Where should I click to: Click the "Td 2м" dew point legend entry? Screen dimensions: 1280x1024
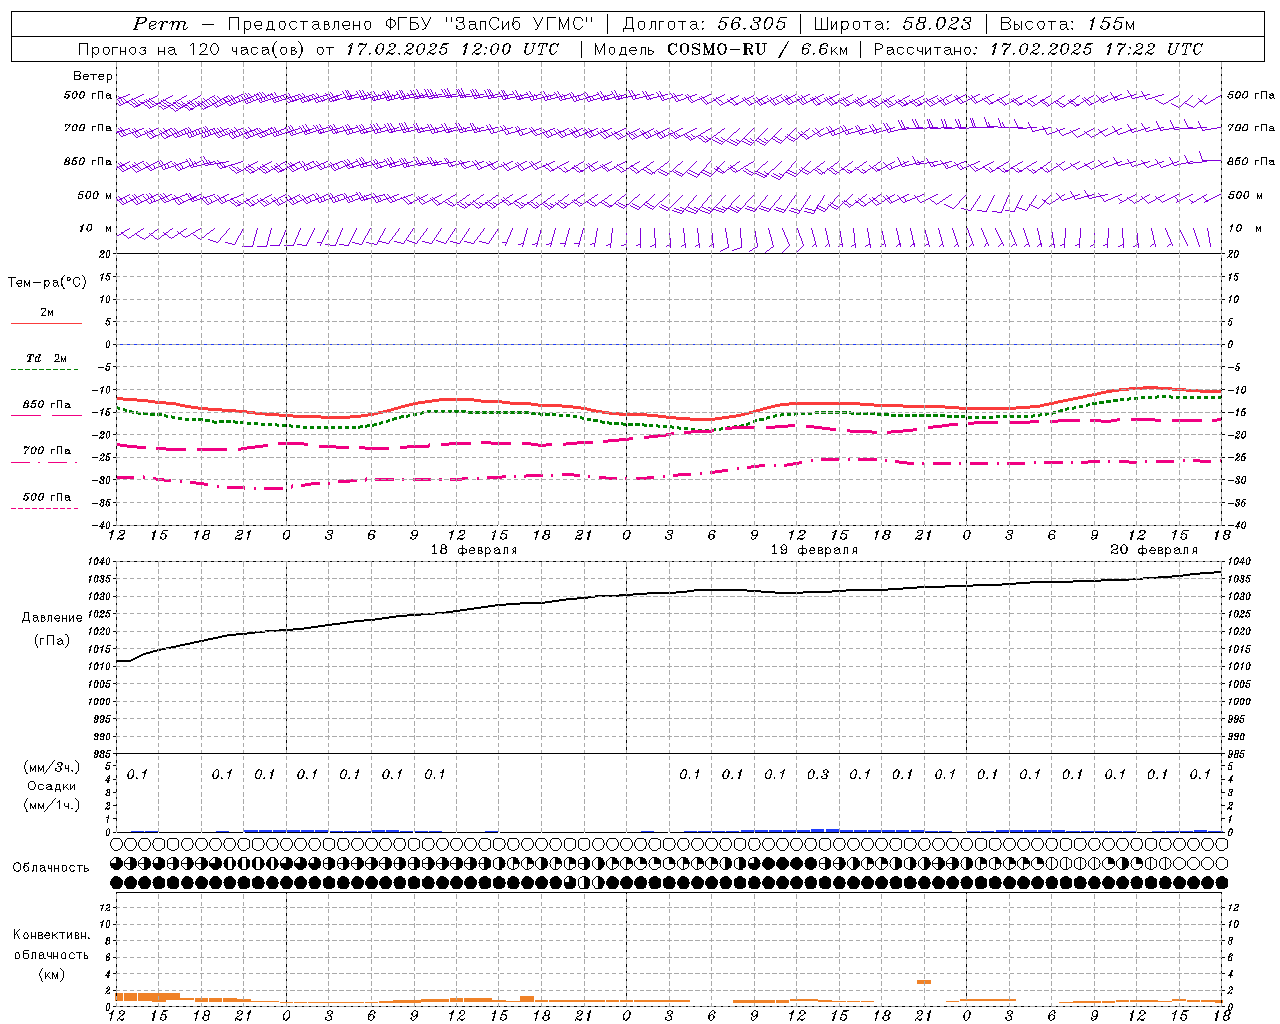pos(46,358)
